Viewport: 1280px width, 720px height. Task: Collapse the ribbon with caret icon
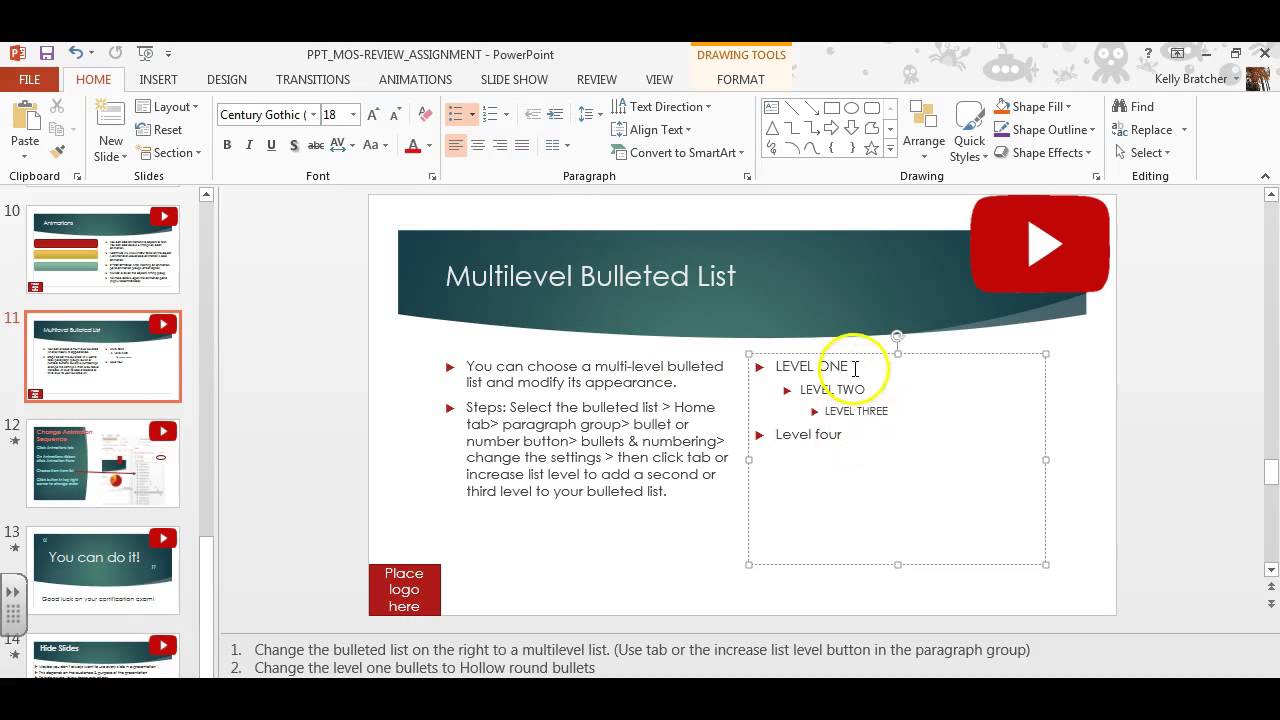[x=1265, y=176]
